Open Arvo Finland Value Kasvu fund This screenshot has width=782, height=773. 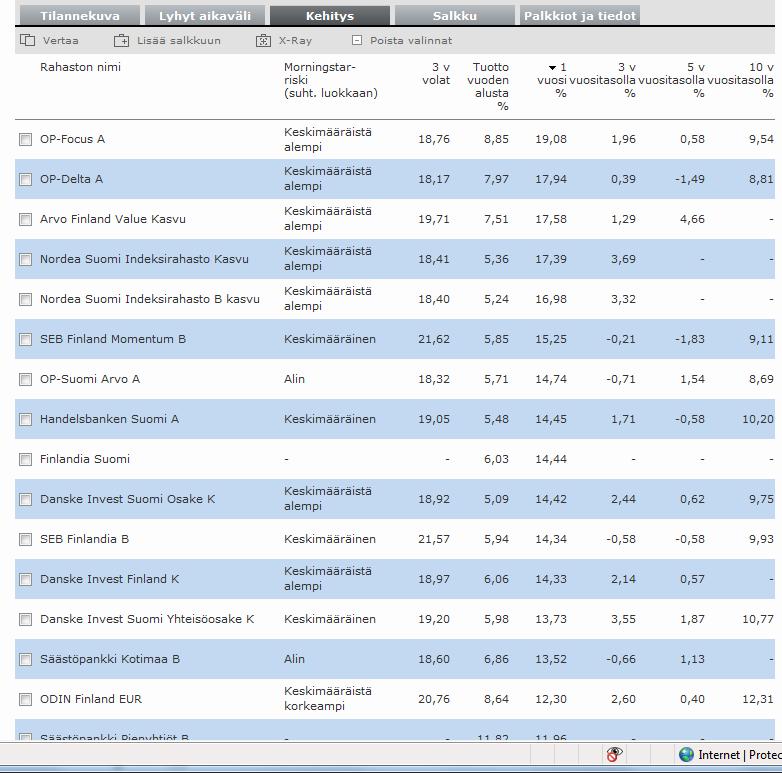[x=113, y=219]
